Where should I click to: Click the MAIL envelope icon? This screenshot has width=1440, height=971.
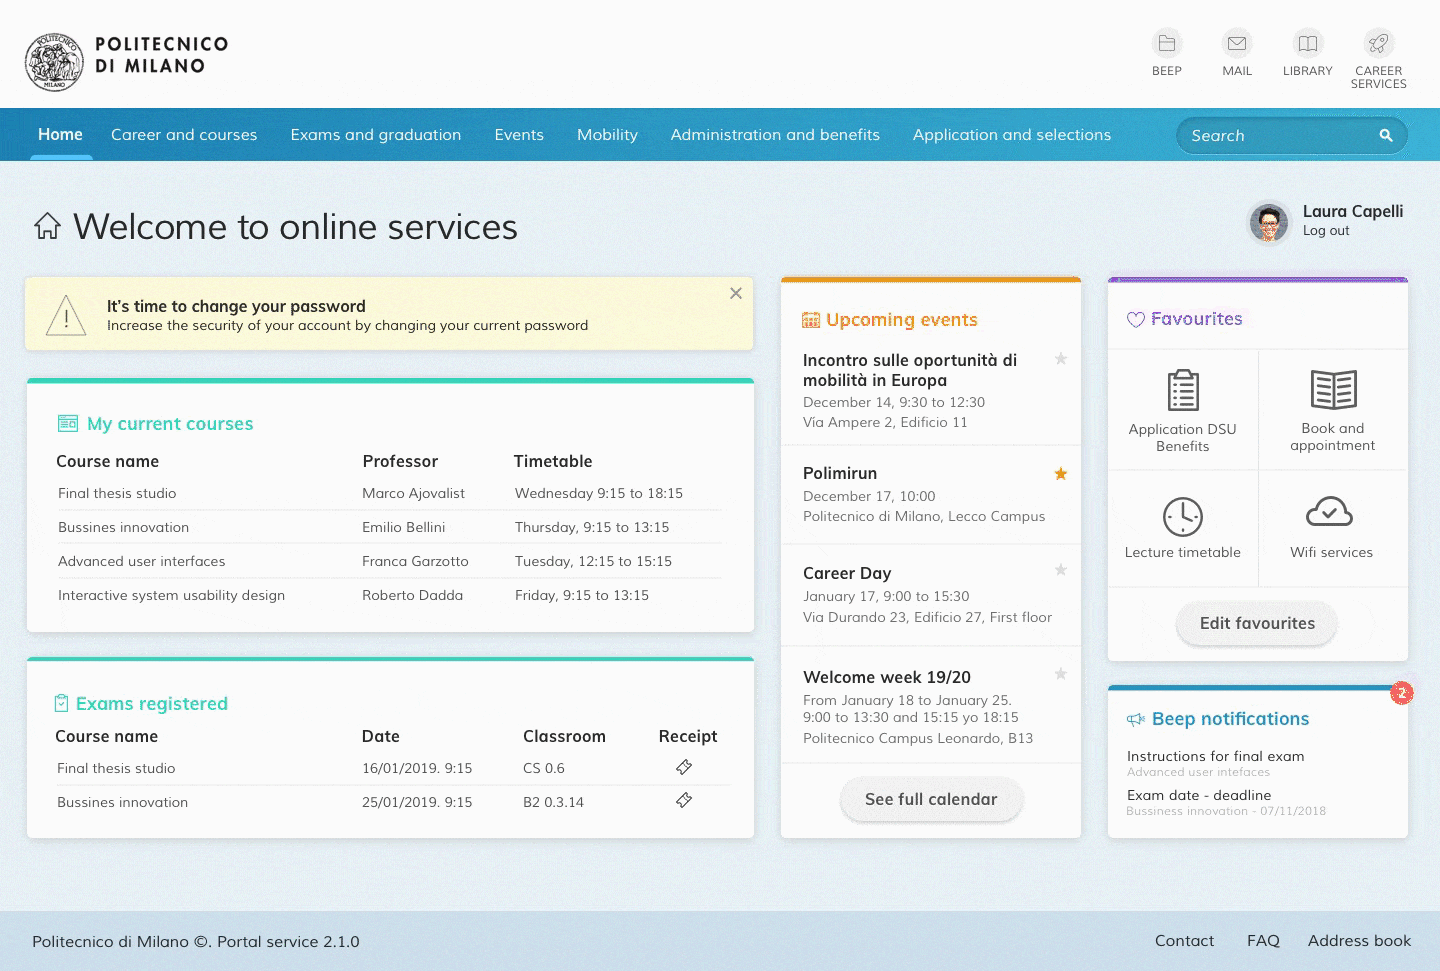click(x=1236, y=44)
